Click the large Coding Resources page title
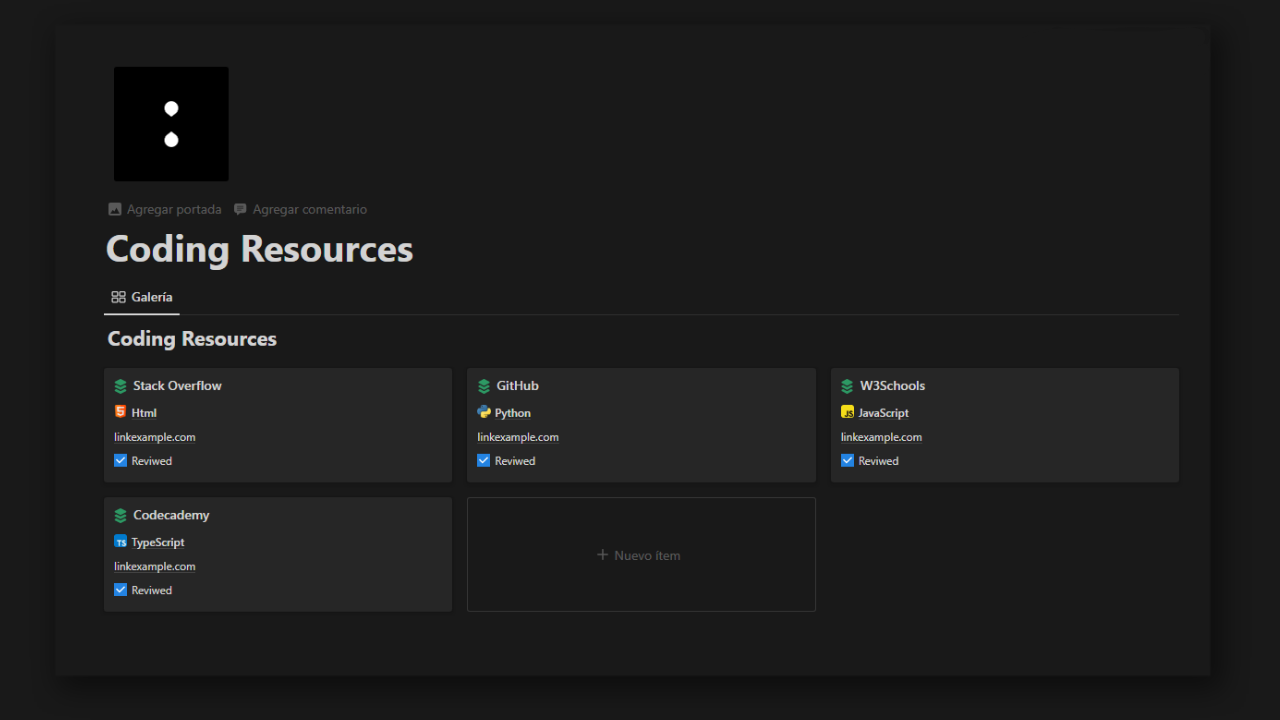This screenshot has height=720, width=1280. (260, 249)
